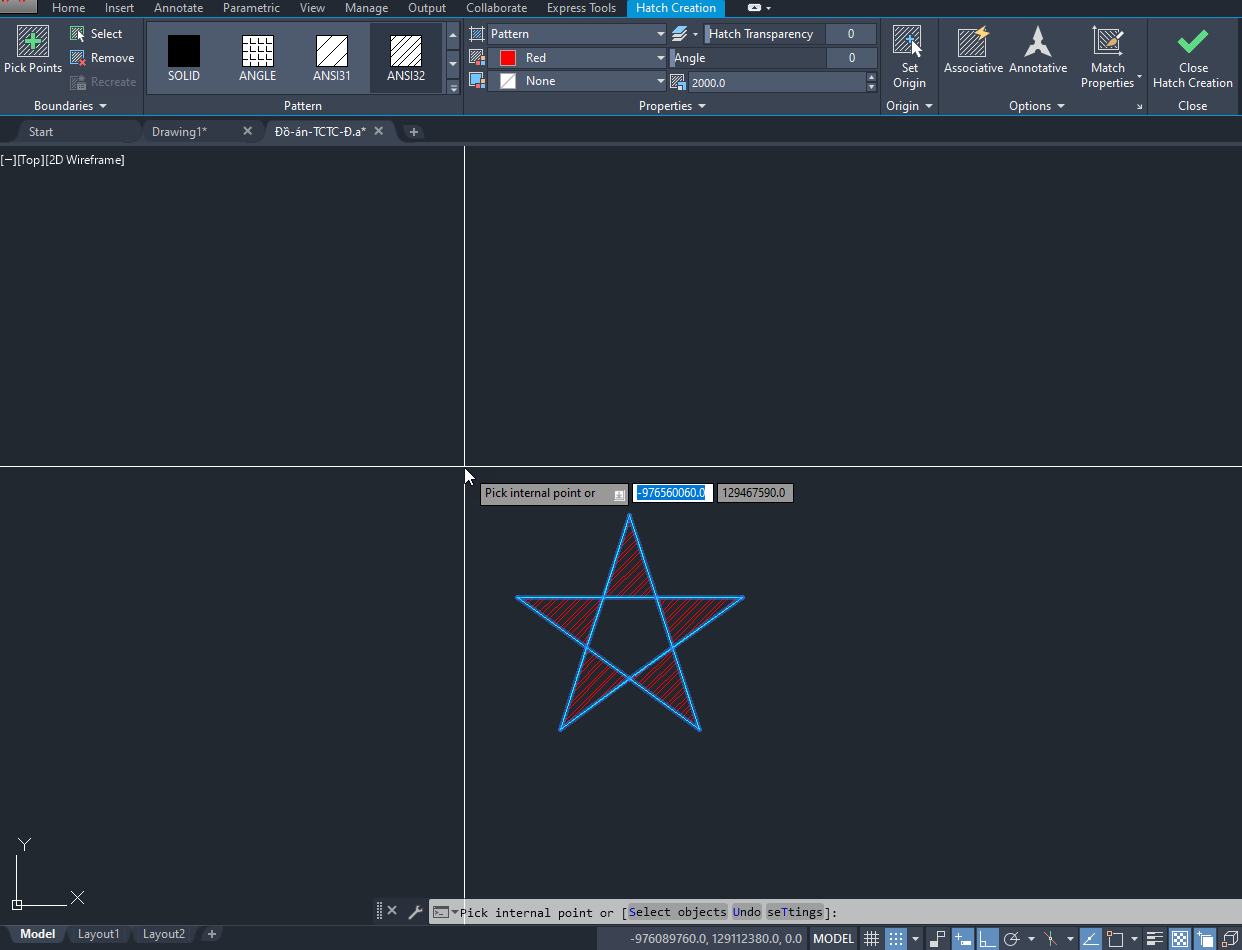Viewport: 1242px width, 950px height.
Task: Click the seTtings command-line option
Action: tap(795, 912)
